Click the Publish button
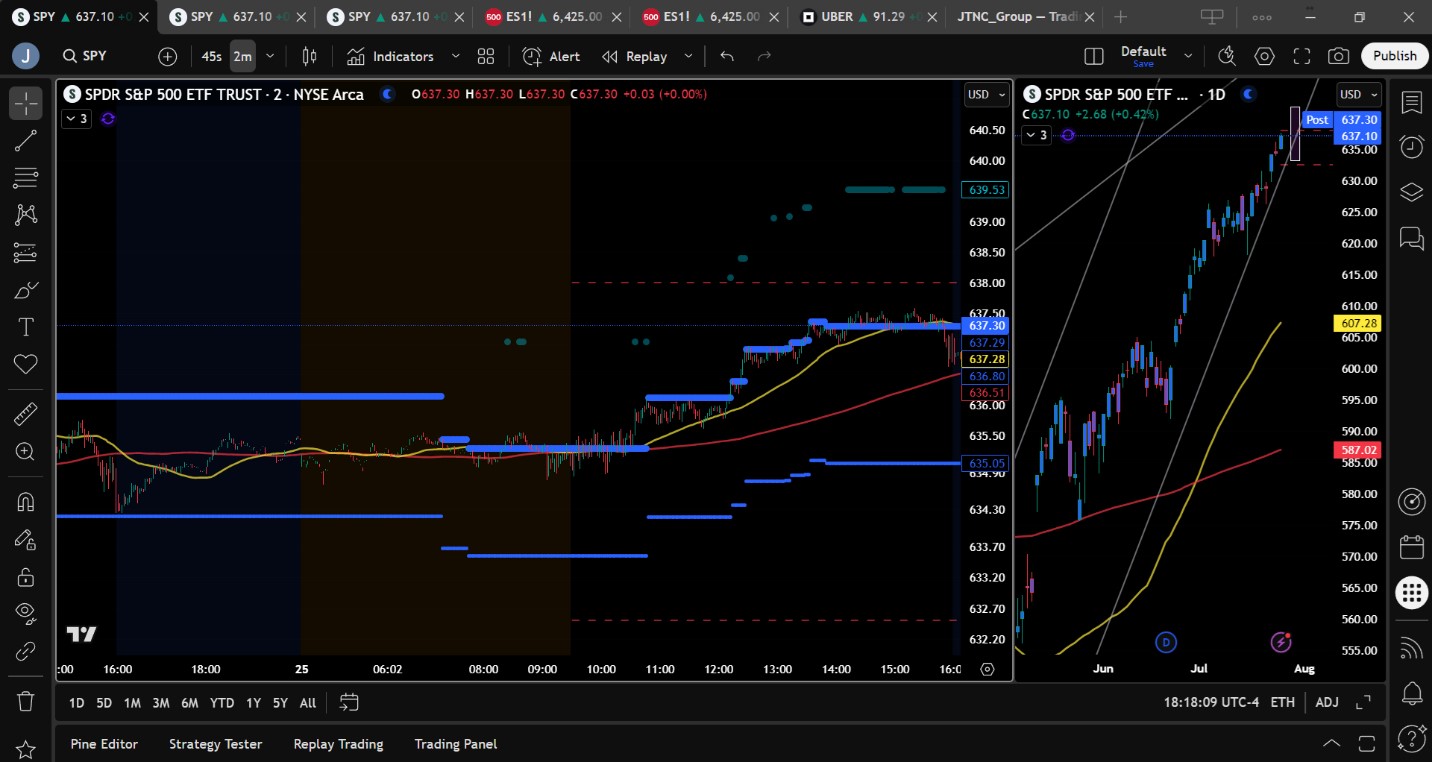 [x=1394, y=56]
